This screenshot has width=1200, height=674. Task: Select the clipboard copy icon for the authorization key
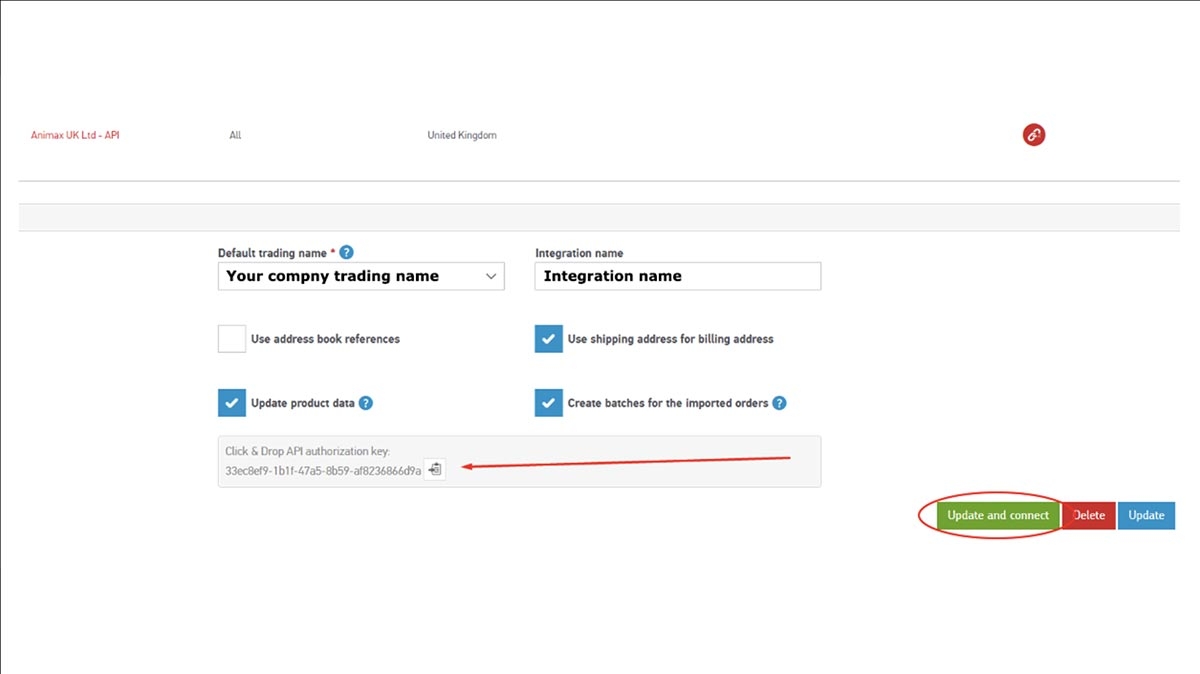click(434, 468)
